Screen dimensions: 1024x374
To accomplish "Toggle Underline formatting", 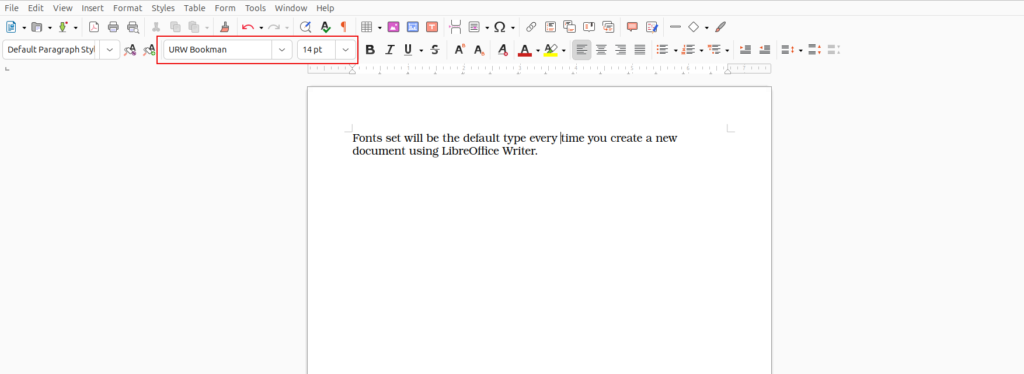I will (408, 50).
